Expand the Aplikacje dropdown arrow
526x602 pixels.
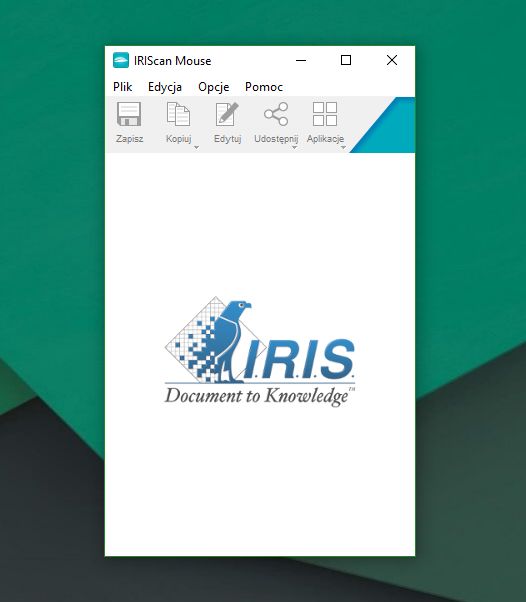coord(343,147)
